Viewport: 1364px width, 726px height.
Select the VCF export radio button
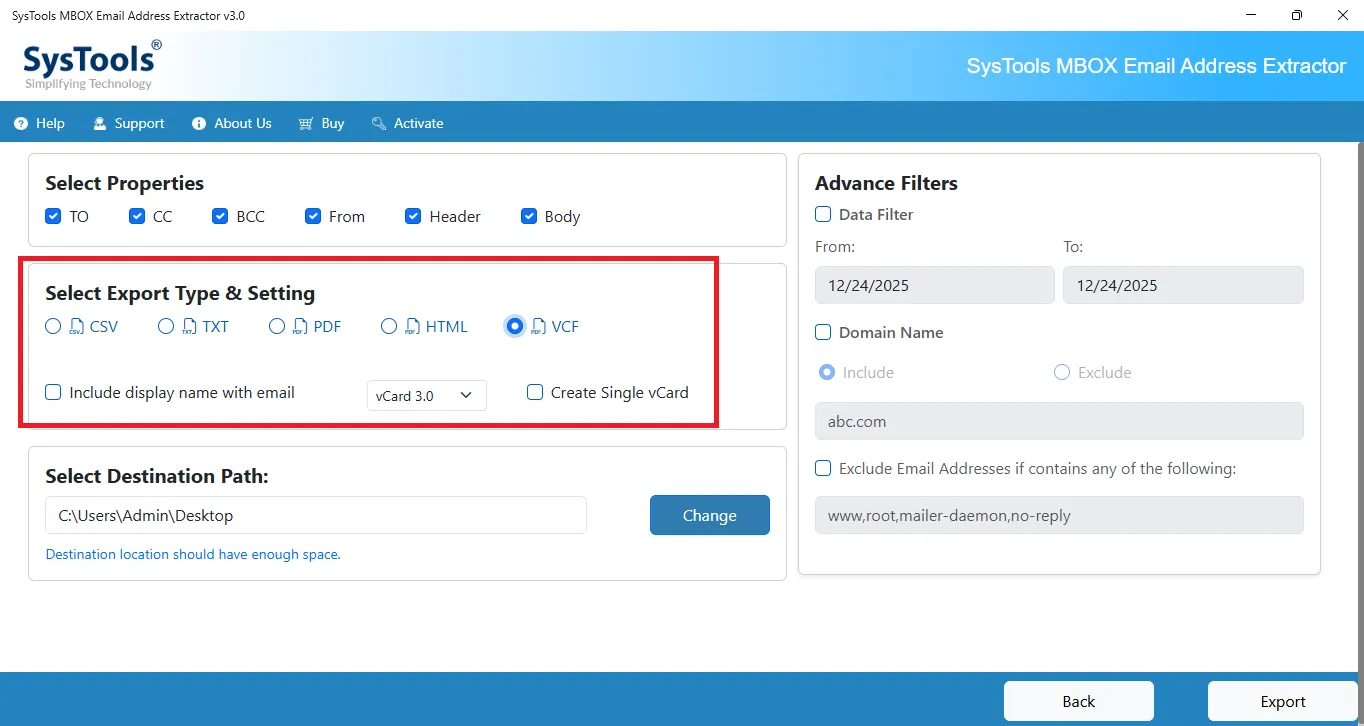point(515,326)
